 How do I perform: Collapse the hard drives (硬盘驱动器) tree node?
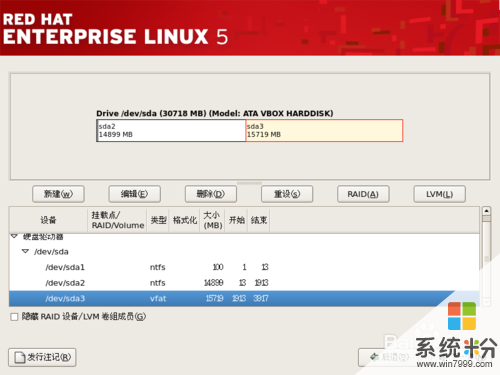(x=14, y=236)
